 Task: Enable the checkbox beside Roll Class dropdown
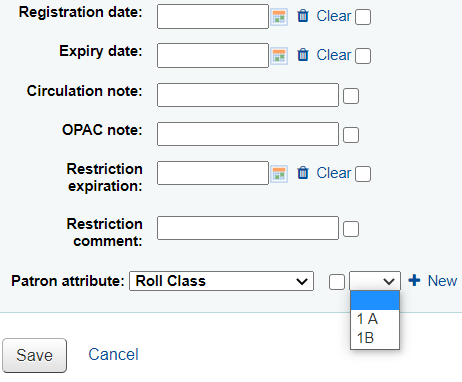coord(337,282)
